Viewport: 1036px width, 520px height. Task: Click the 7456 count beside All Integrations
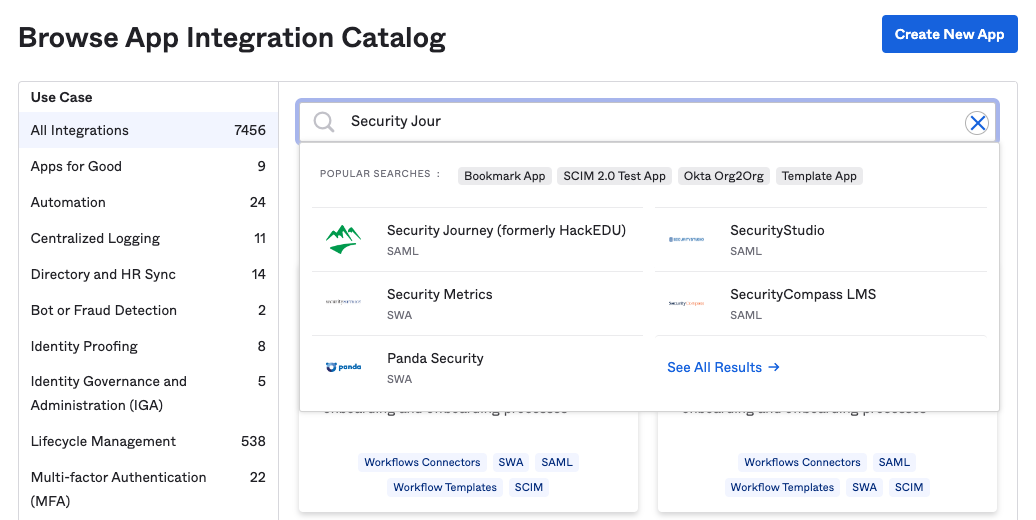tap(250, 130)
